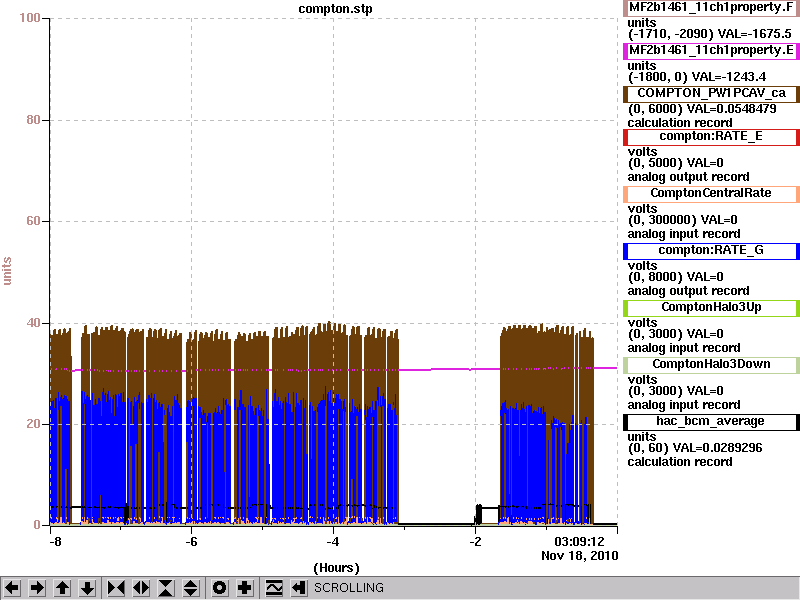Click the 100 tick on y-axis

click(30, 18)
